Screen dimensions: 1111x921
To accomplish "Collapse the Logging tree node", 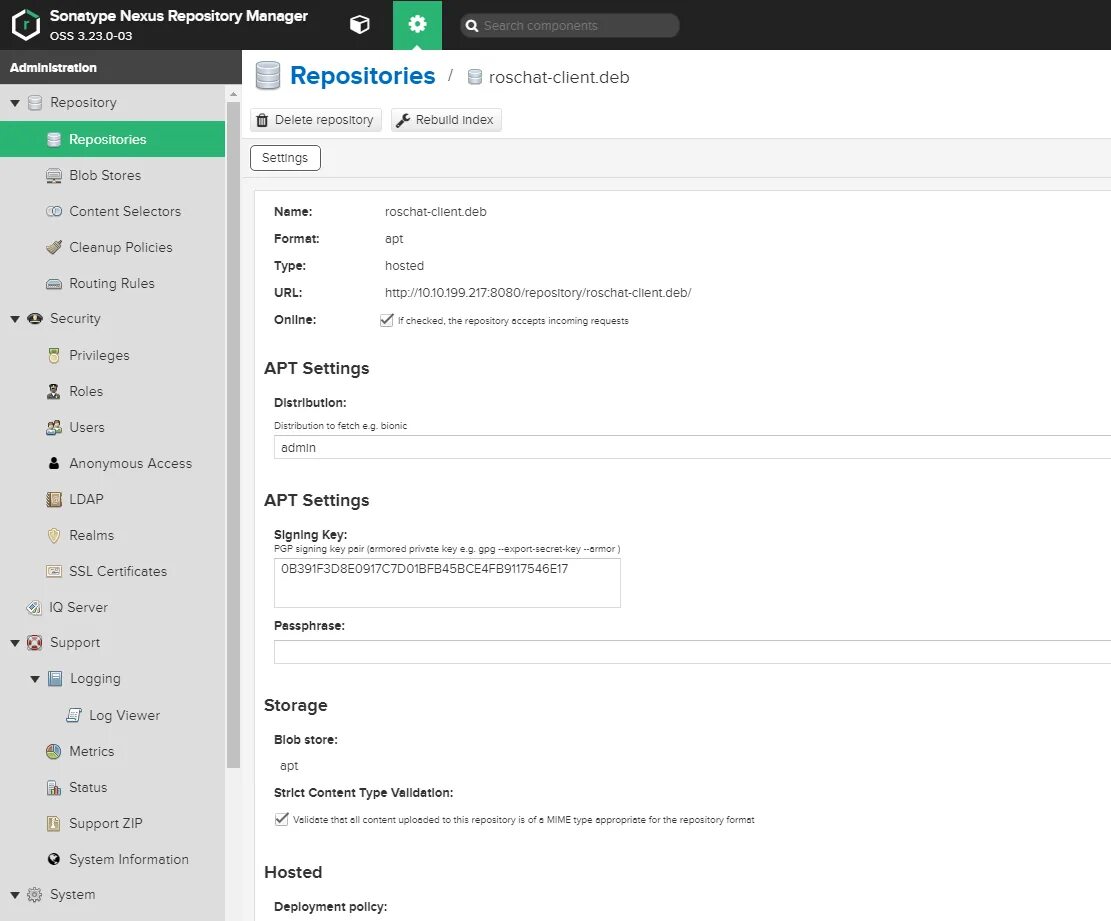I will pyautogui.click(x=35, y=679).
